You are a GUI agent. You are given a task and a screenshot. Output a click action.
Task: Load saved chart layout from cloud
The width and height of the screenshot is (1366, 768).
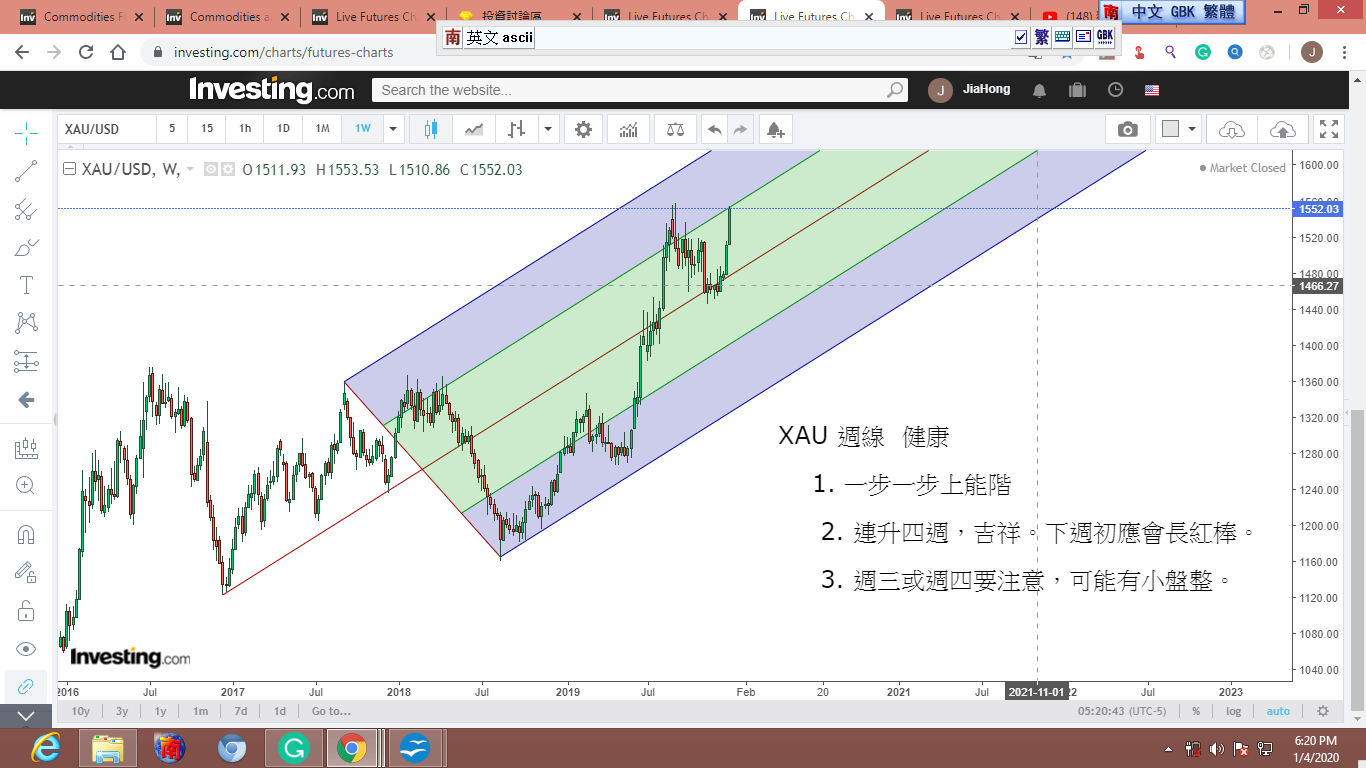pos(1232,129)
